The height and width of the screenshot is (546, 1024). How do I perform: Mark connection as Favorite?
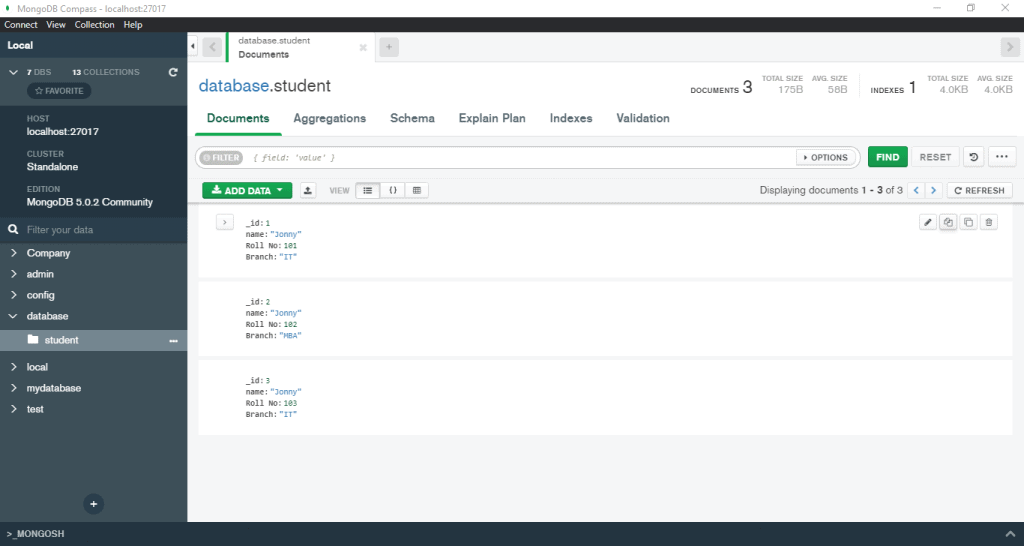tap(59, 91)
